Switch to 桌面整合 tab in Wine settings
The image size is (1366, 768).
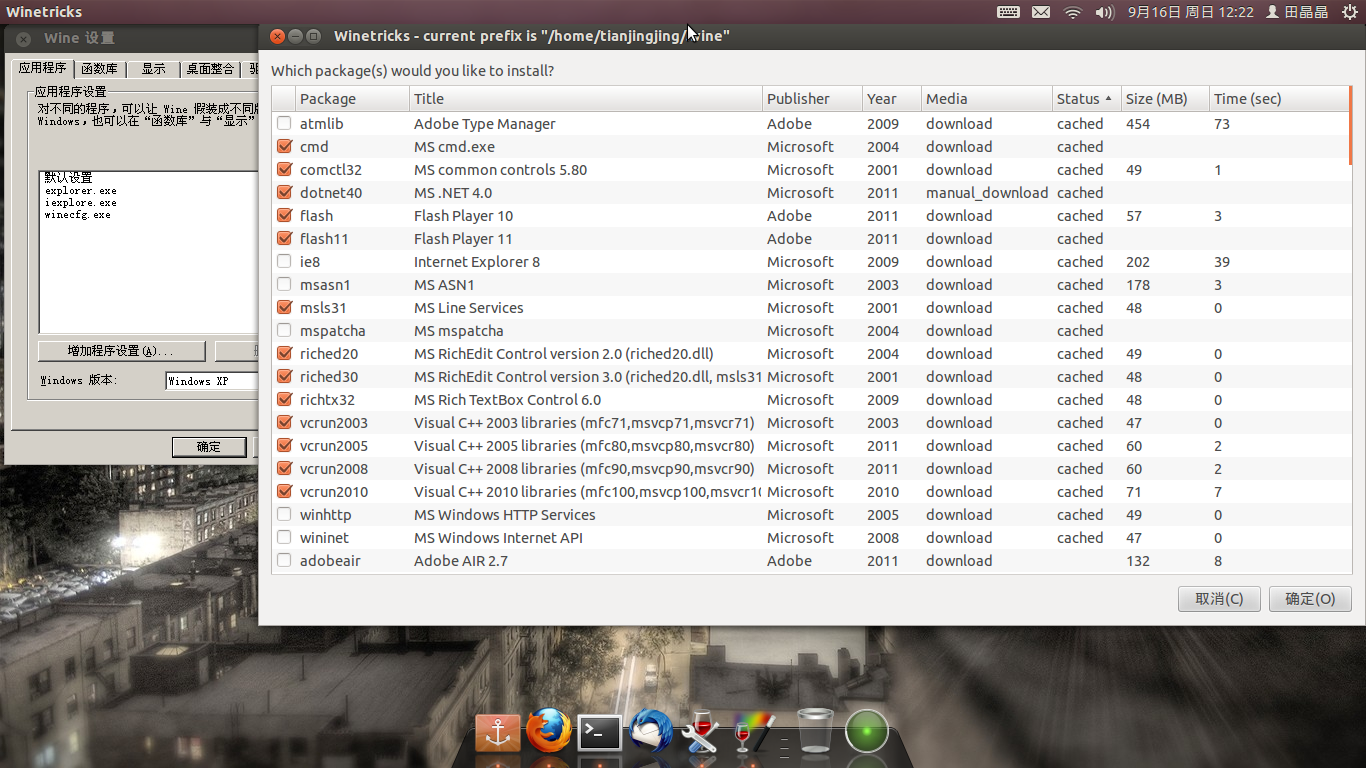point(210,69)
